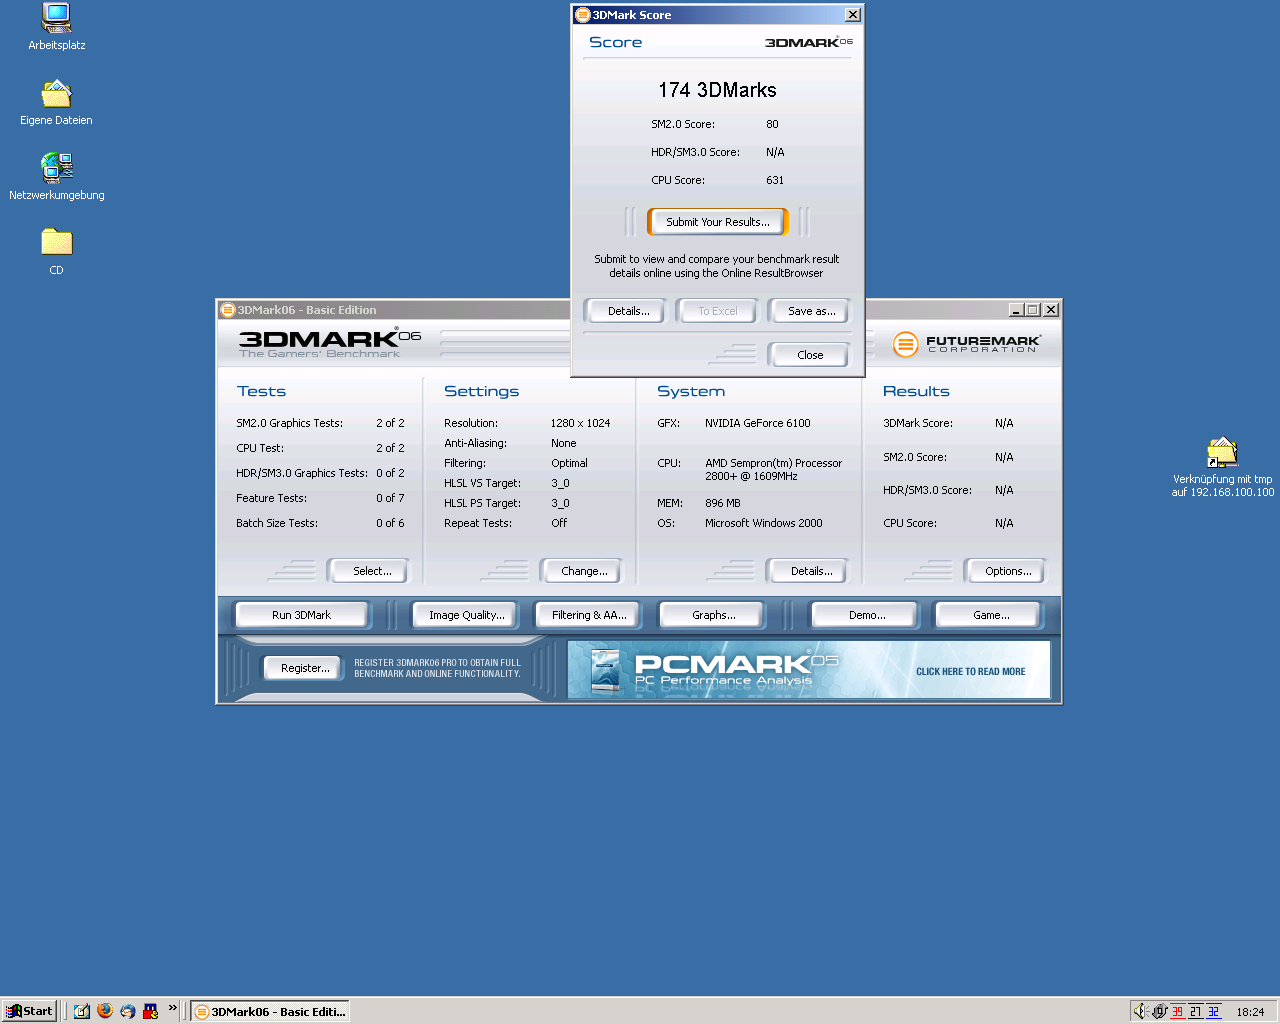
Task: Click Save as in the Score dialog
Action: [811, 311]
